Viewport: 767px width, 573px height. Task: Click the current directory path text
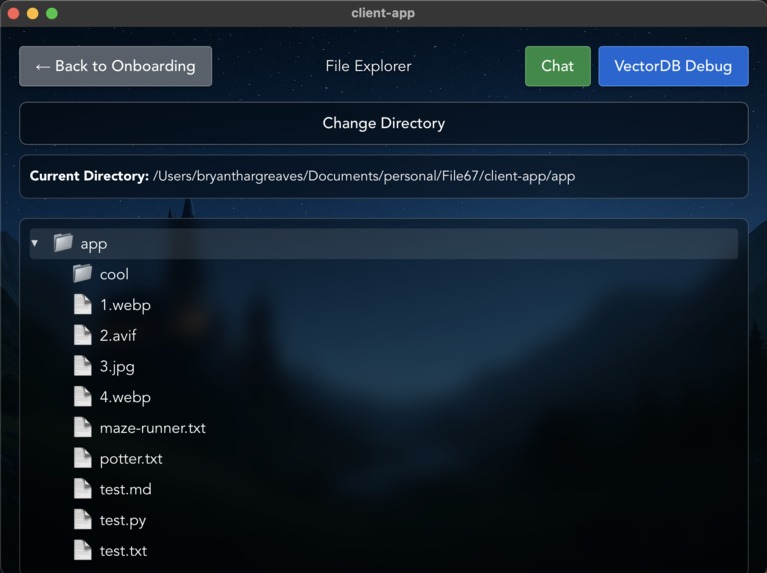[x=364, y=176]
